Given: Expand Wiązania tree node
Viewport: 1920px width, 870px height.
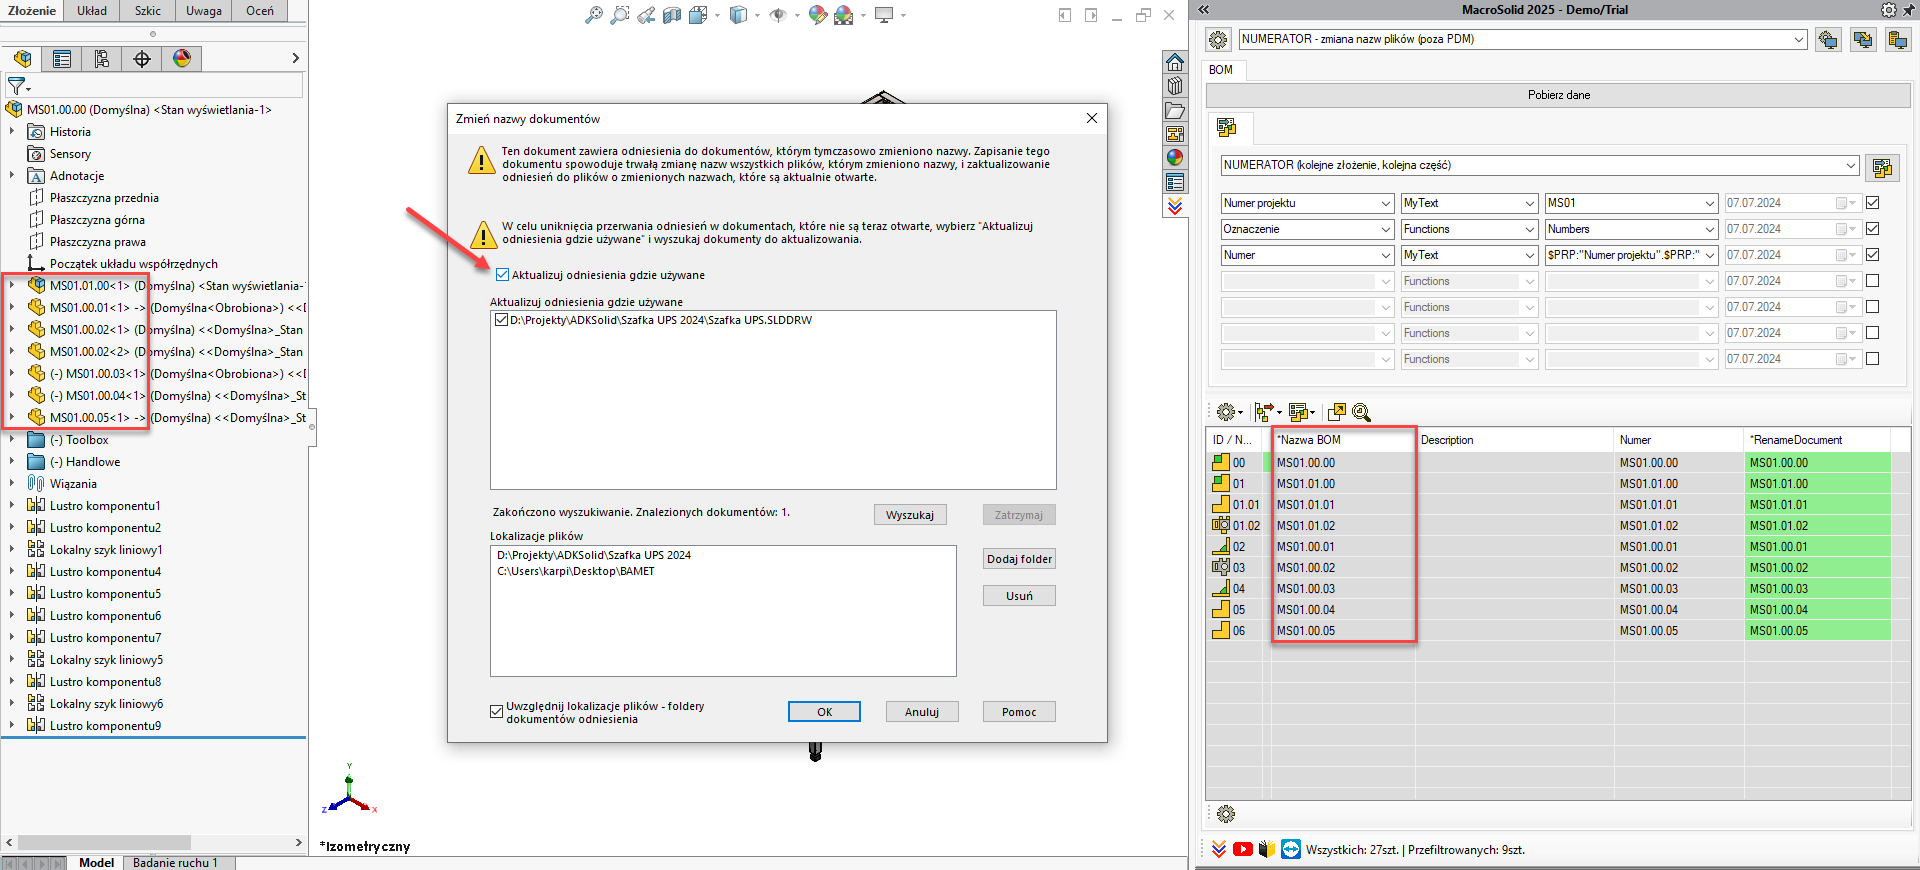Looking at the screenshot, I should point(12,483).
